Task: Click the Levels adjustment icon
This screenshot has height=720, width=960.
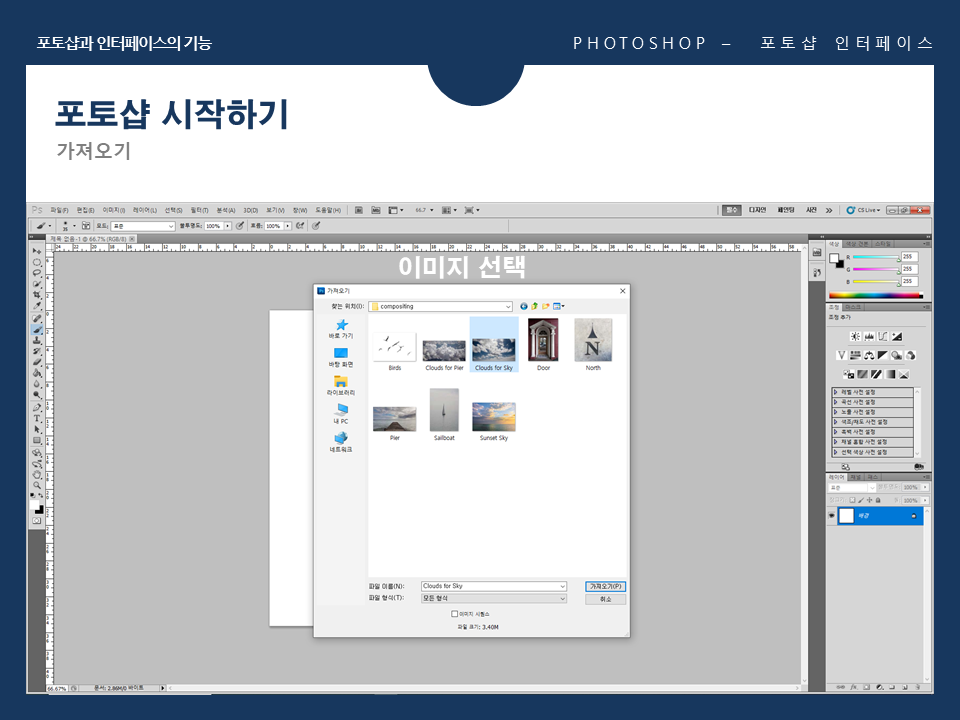Action: (869, 336)
